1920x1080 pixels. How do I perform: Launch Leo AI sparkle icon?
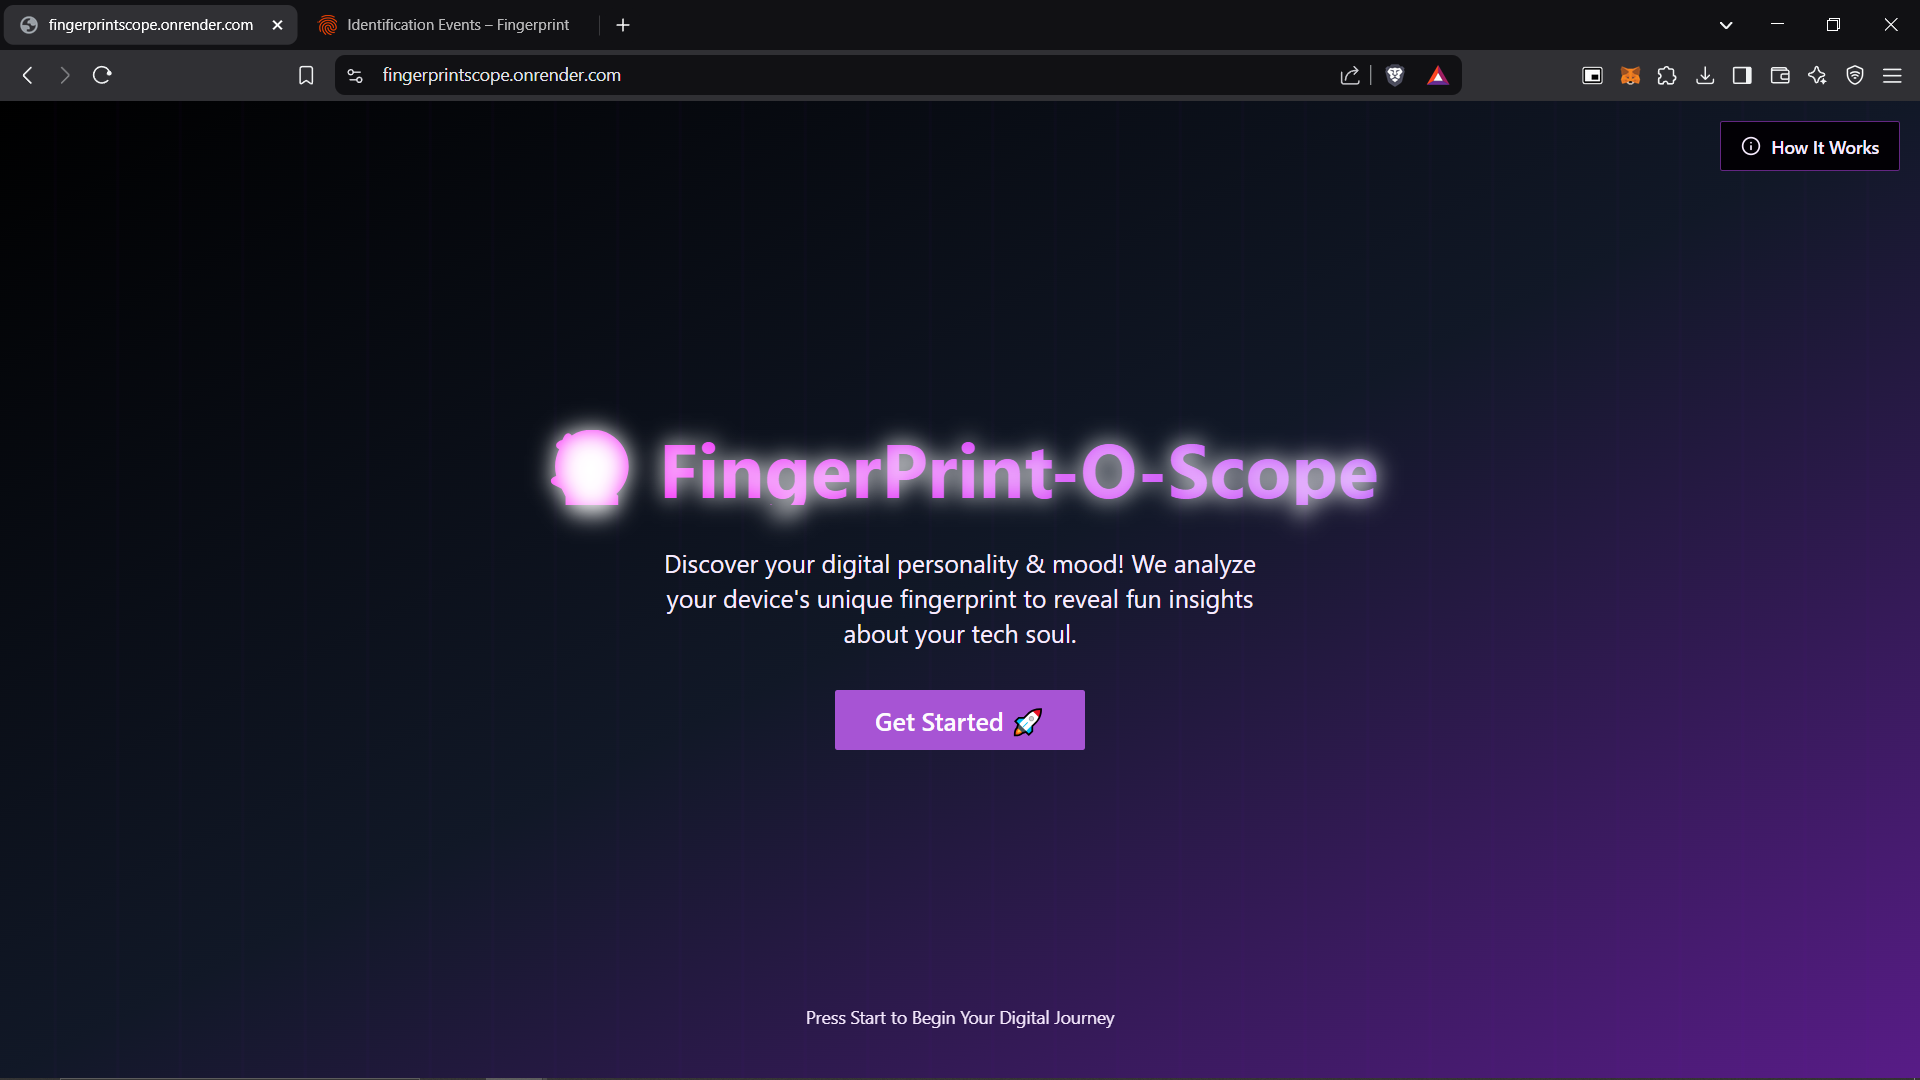(x=1817, y=76)
